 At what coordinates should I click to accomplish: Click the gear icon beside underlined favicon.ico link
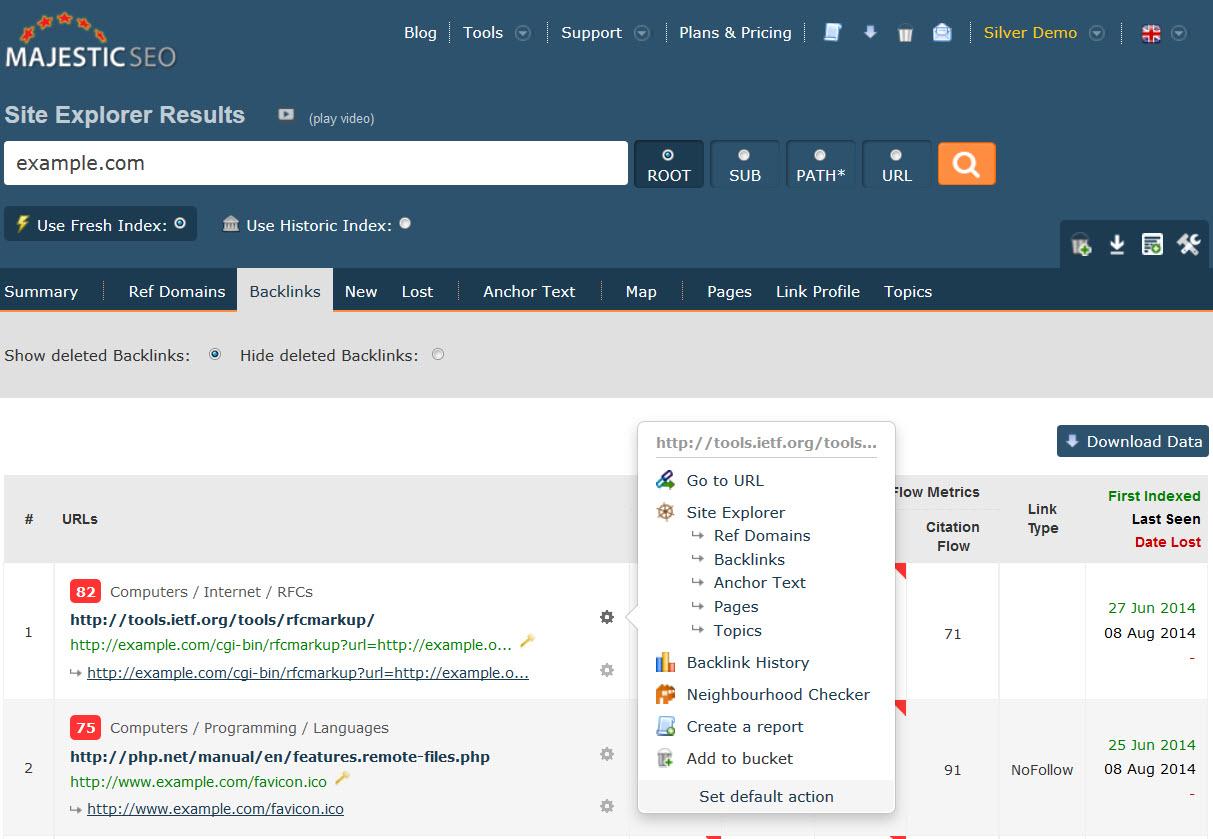[607, 805]
